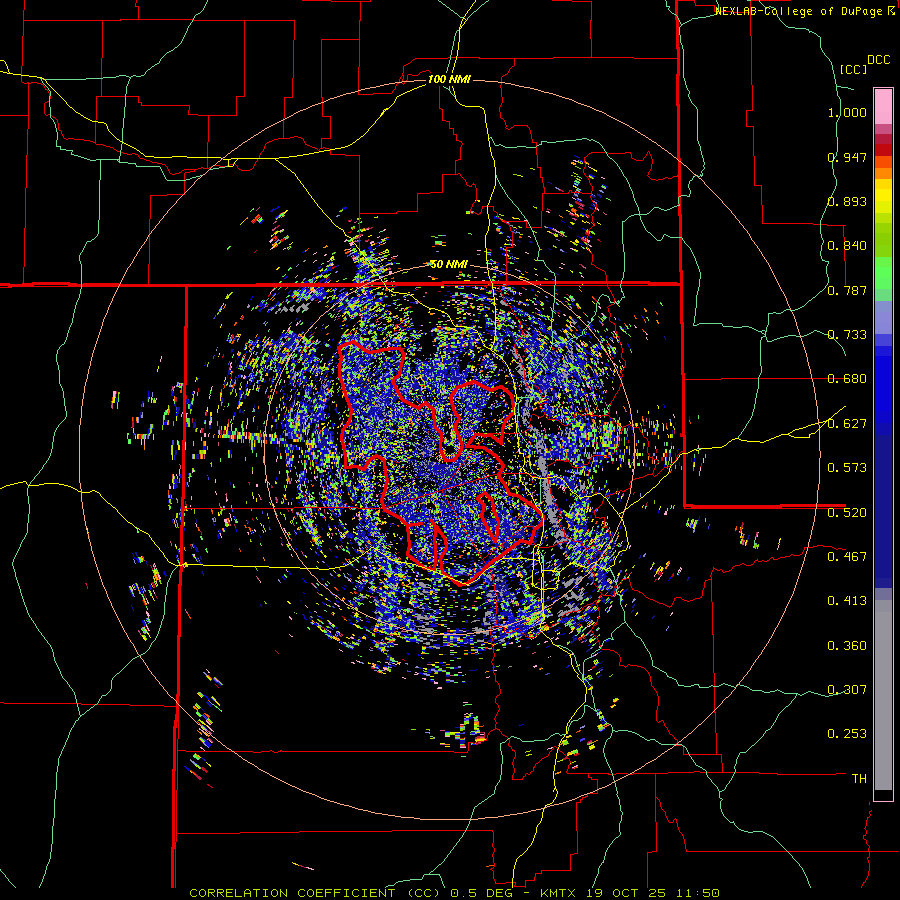
Task: Click the pink top segment of color bar
Action: [883, 106]
